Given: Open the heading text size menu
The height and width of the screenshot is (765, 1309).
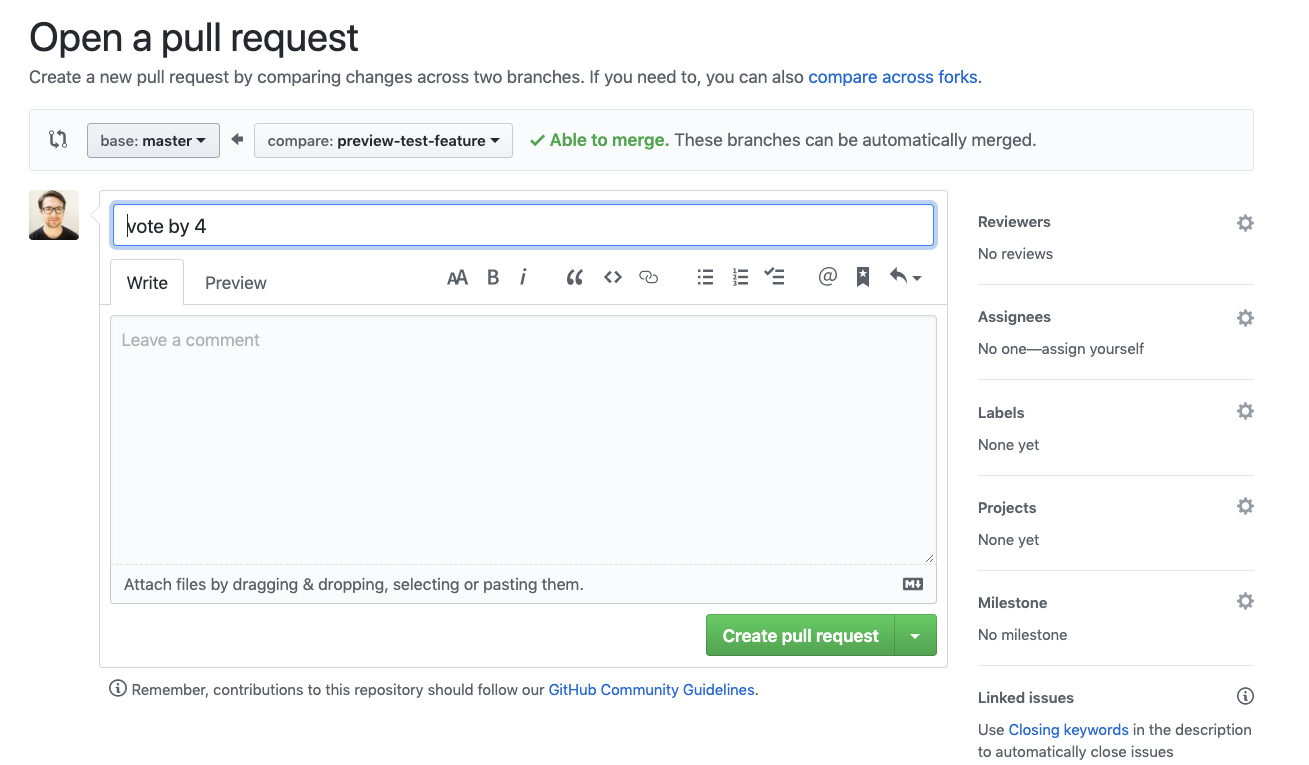Looking at the screenshot, I should (457, 277).
